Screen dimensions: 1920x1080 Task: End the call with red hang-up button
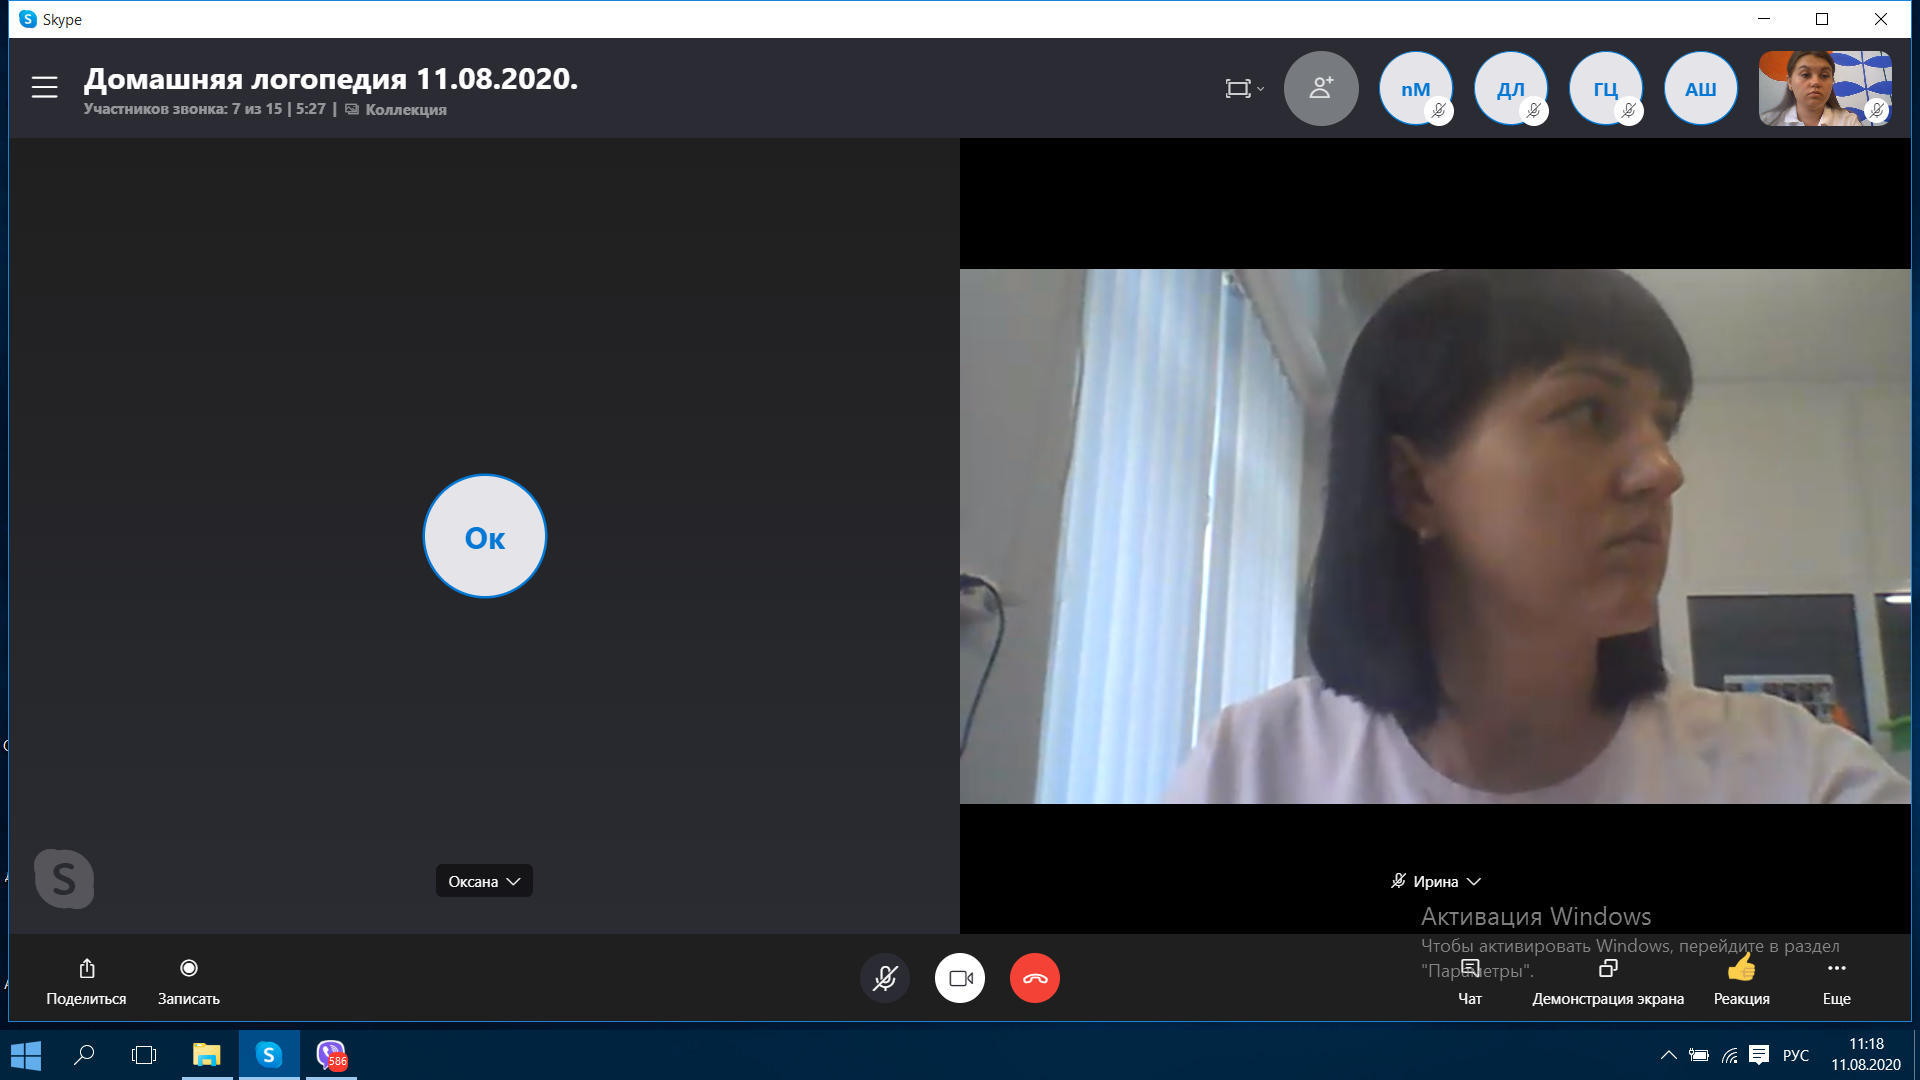click(x=1035, y=978)
